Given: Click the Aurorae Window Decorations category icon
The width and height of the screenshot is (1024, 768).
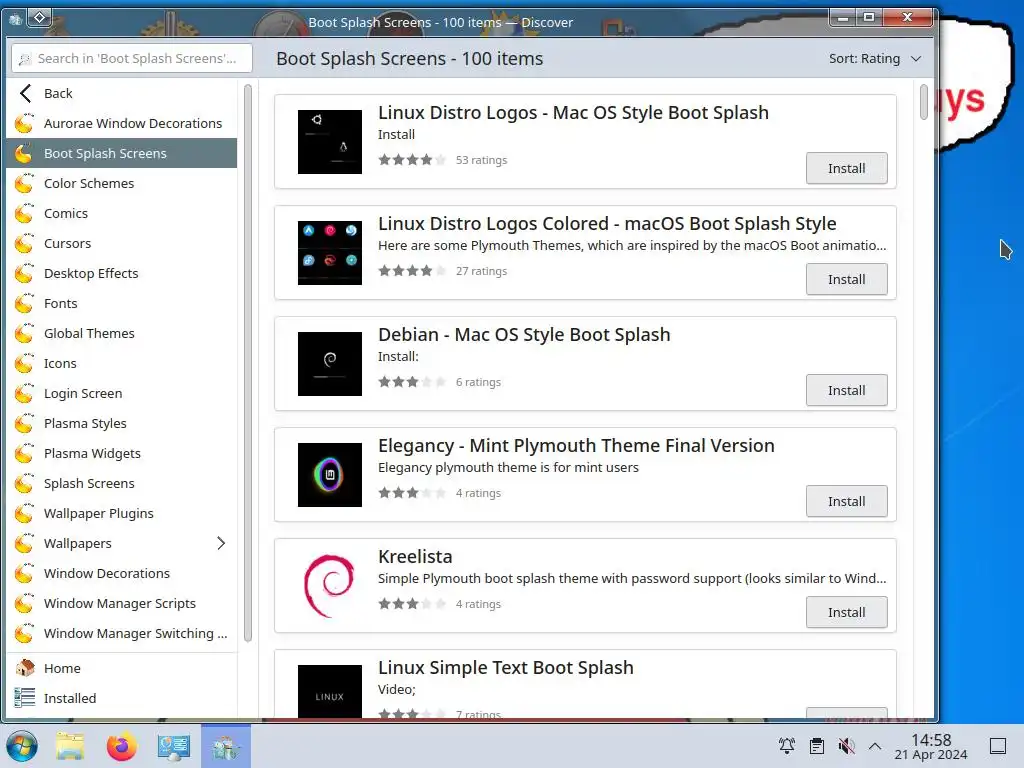Looking at the screenshot, I should (x=25, y=123).
